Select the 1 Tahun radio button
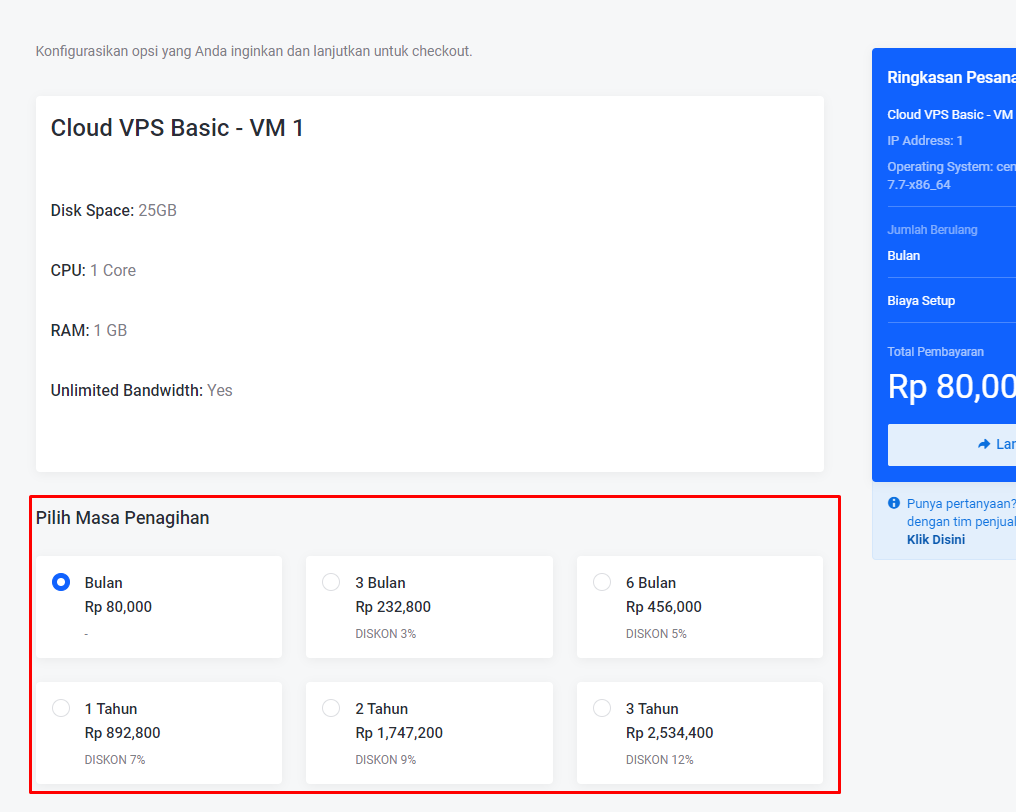This screenshot has height=812, width=1016. [x=61, y=708]
